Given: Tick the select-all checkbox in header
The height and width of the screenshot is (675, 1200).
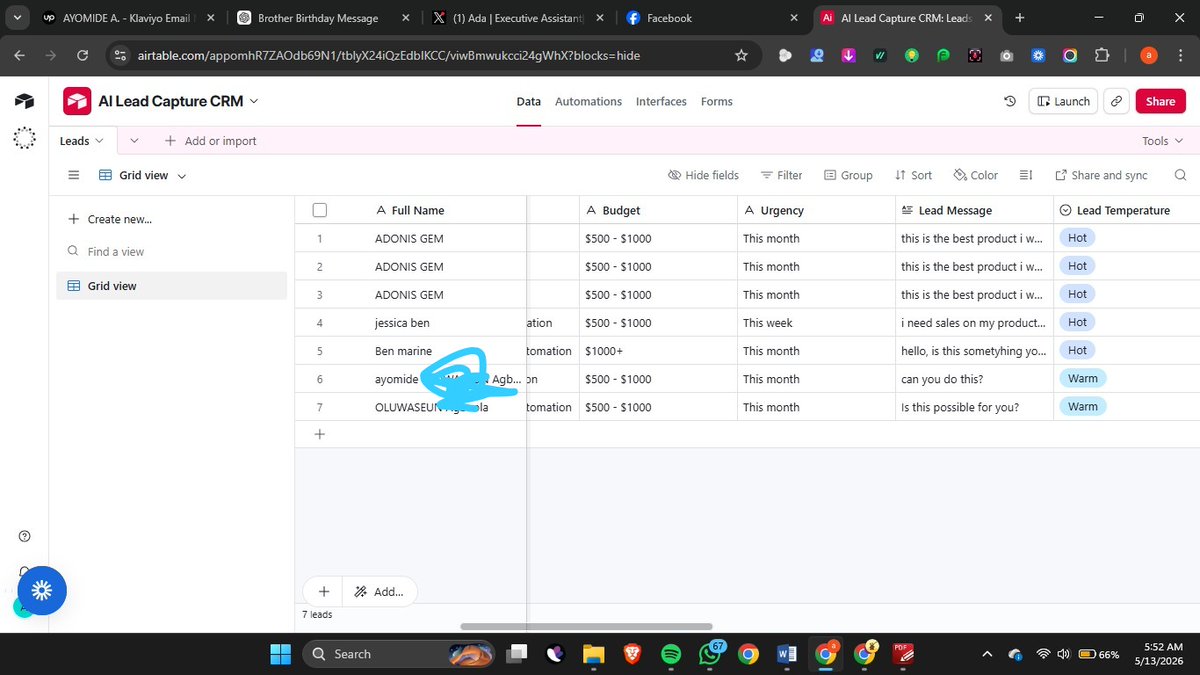Looking at the screenshot, I should tap(320, 210).
